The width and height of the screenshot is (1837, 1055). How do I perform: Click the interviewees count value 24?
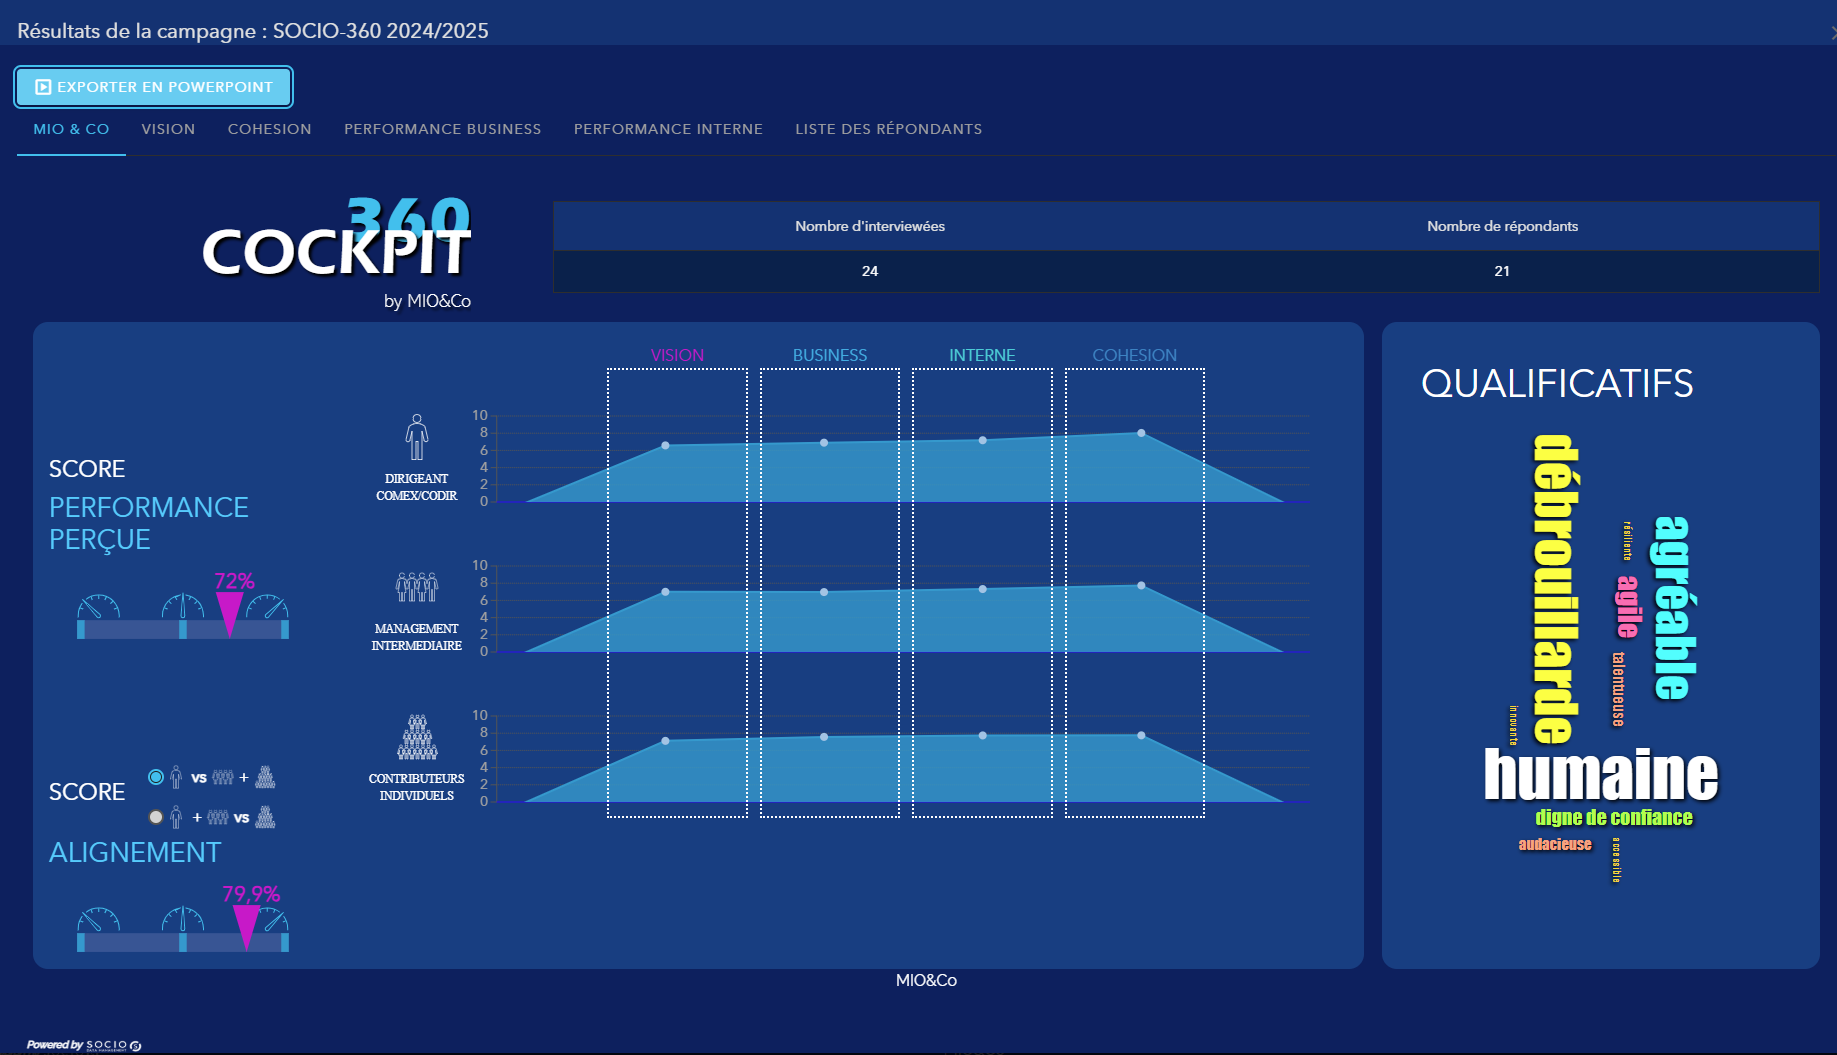click(870, 271)
